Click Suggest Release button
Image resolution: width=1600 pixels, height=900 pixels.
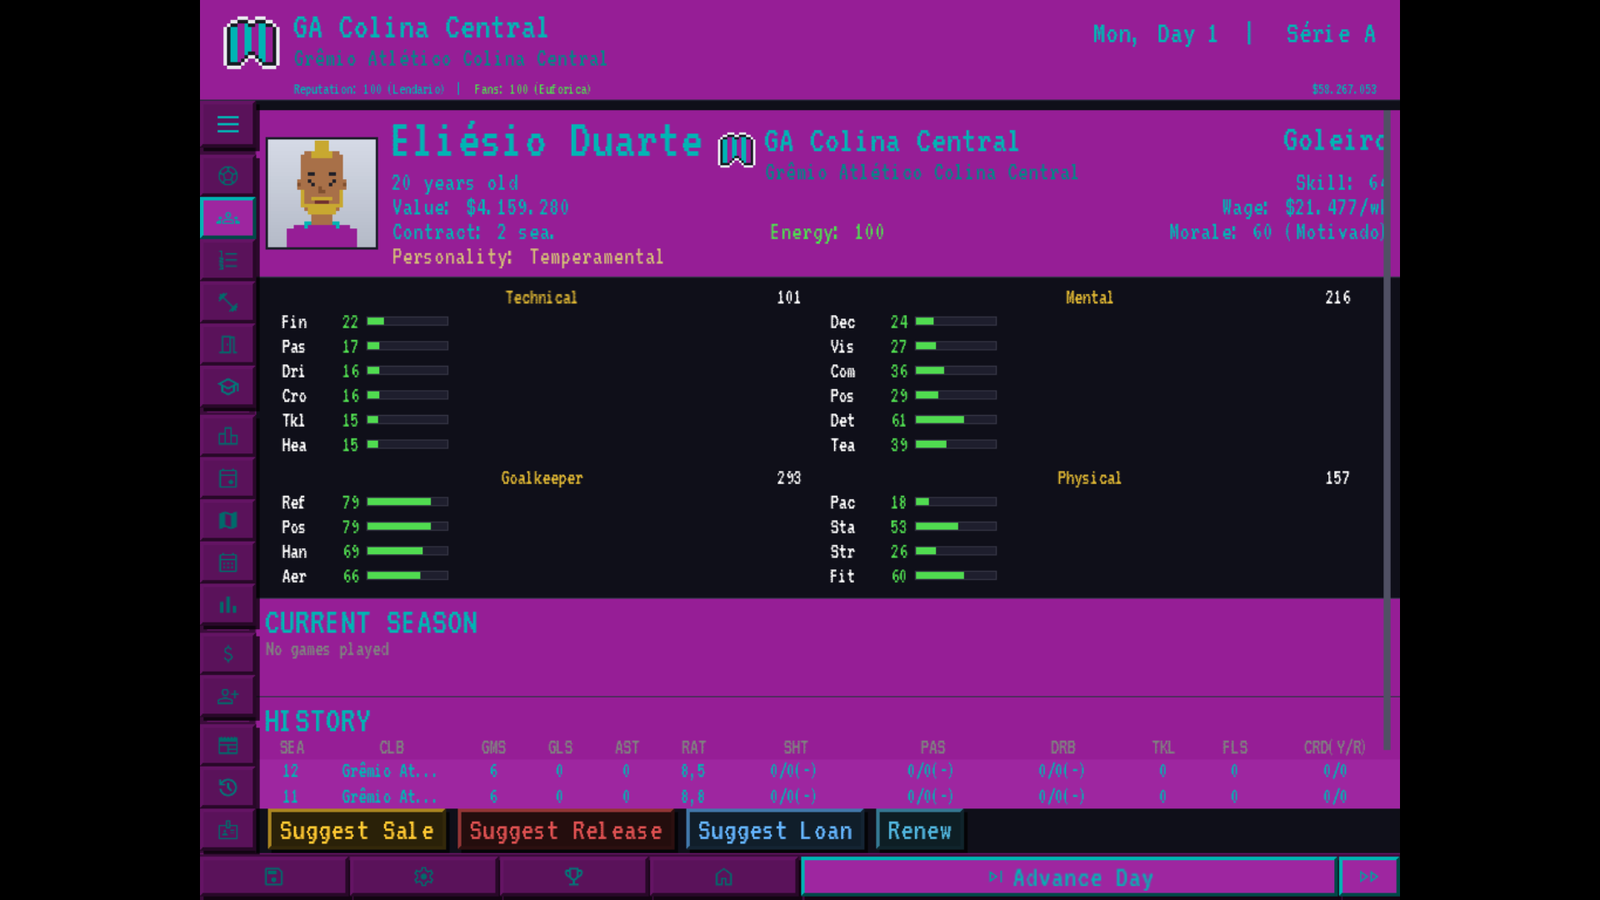[566, 831]
